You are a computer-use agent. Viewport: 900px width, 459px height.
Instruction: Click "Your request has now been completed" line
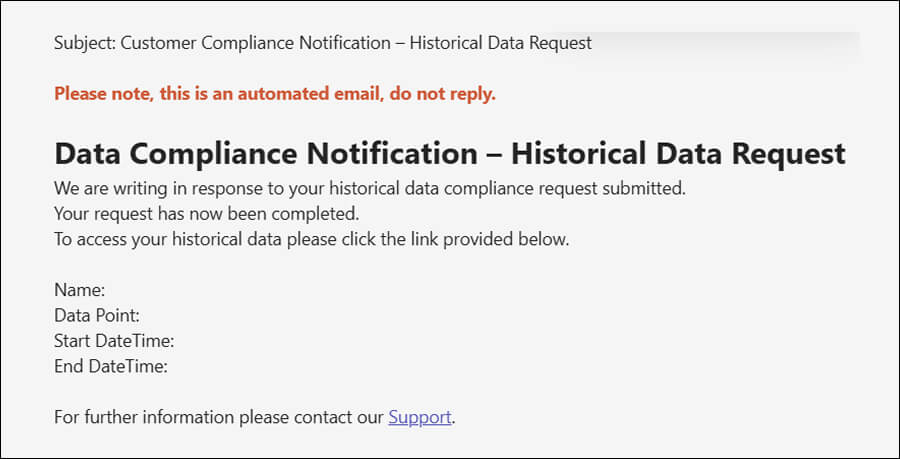[206, 214]
